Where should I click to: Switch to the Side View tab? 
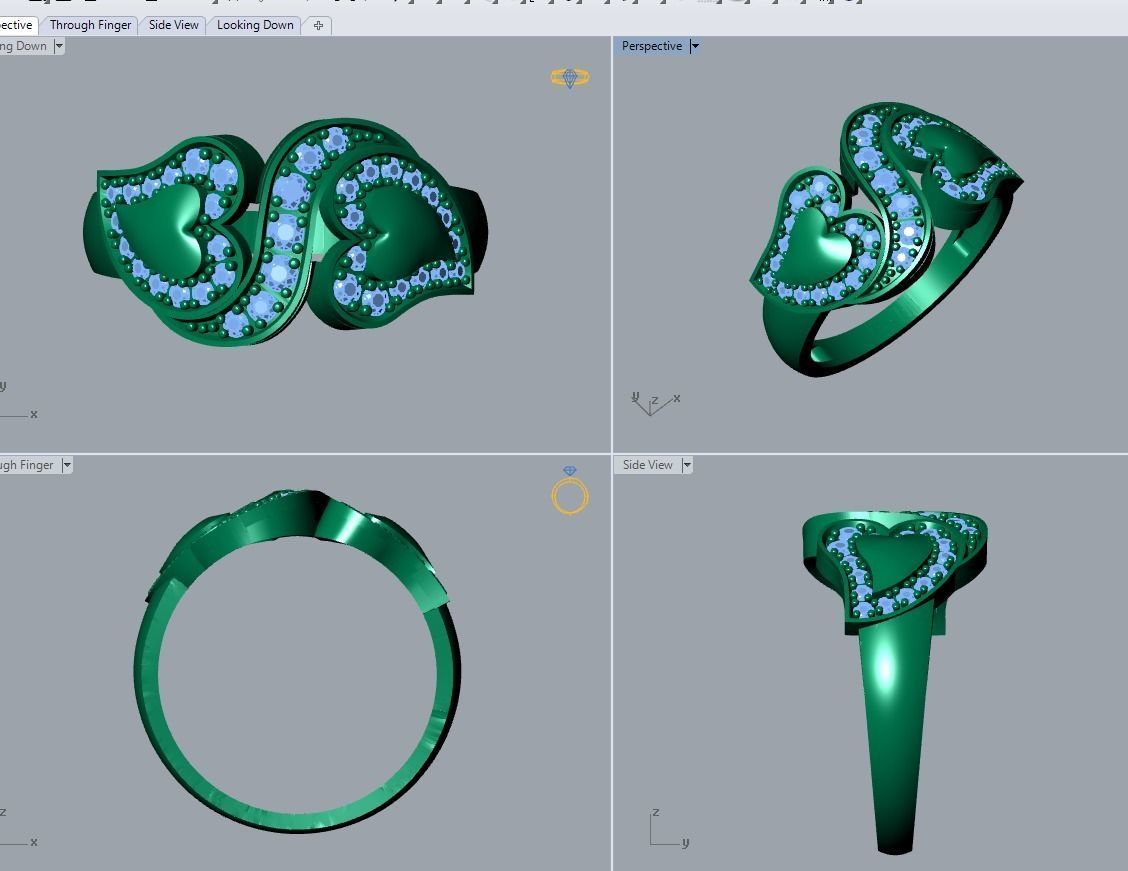(173, 25)
